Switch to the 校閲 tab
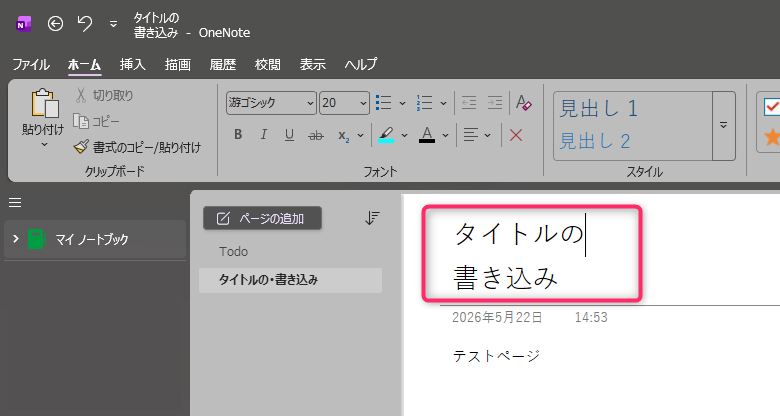 click(268, 64)
